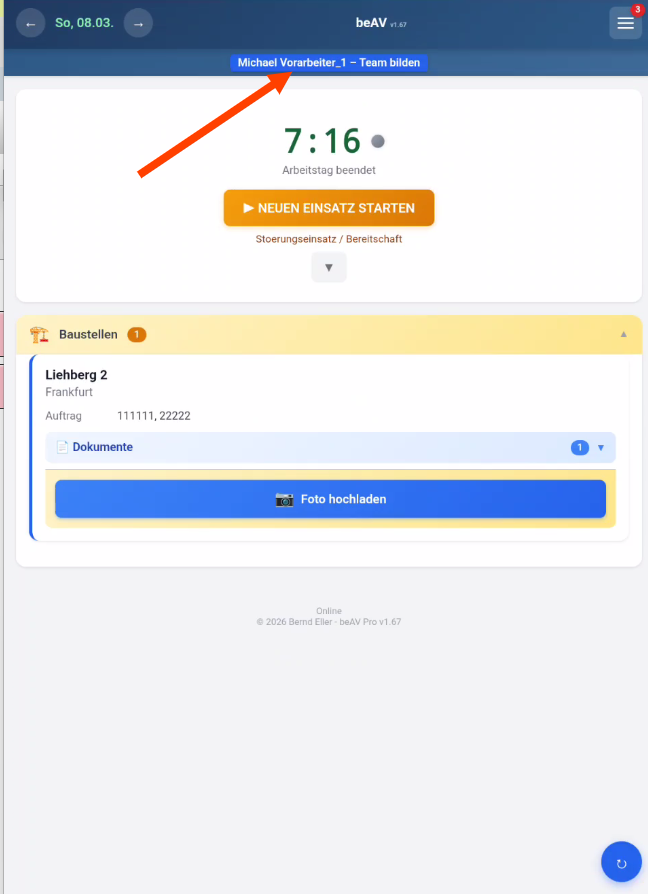Go to the previous day arrow
This screenshot has width=648, height=894.
(x=31, y=23)
